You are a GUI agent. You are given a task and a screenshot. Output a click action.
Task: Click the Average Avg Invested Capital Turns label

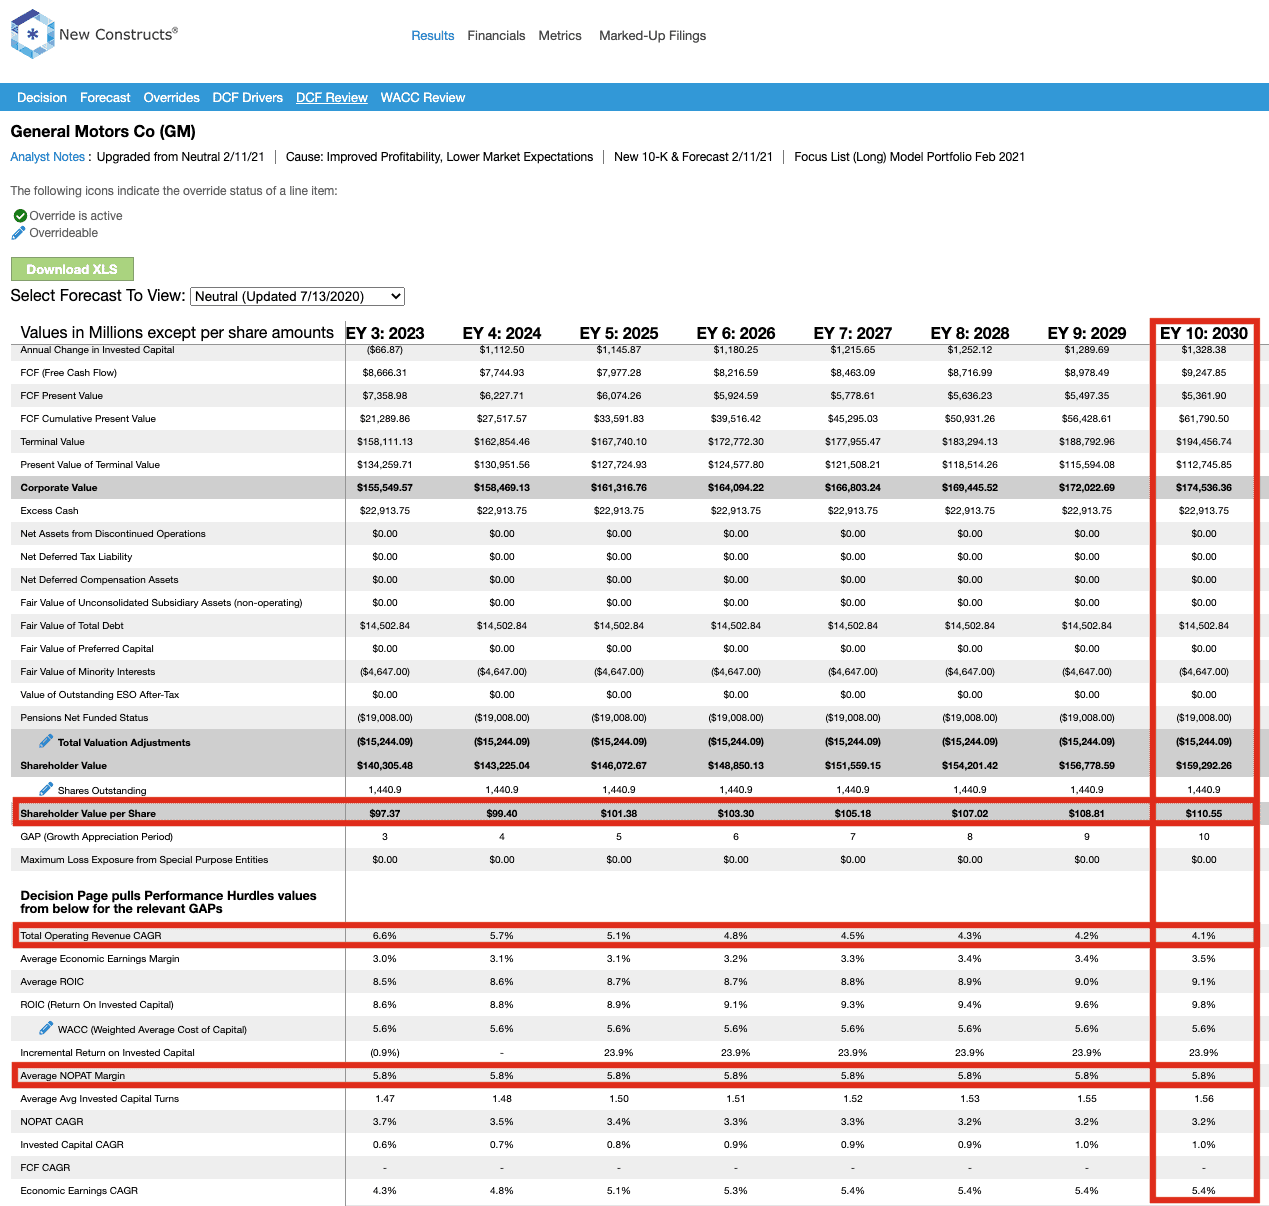pyautogui.click(x=100, y=1099)
